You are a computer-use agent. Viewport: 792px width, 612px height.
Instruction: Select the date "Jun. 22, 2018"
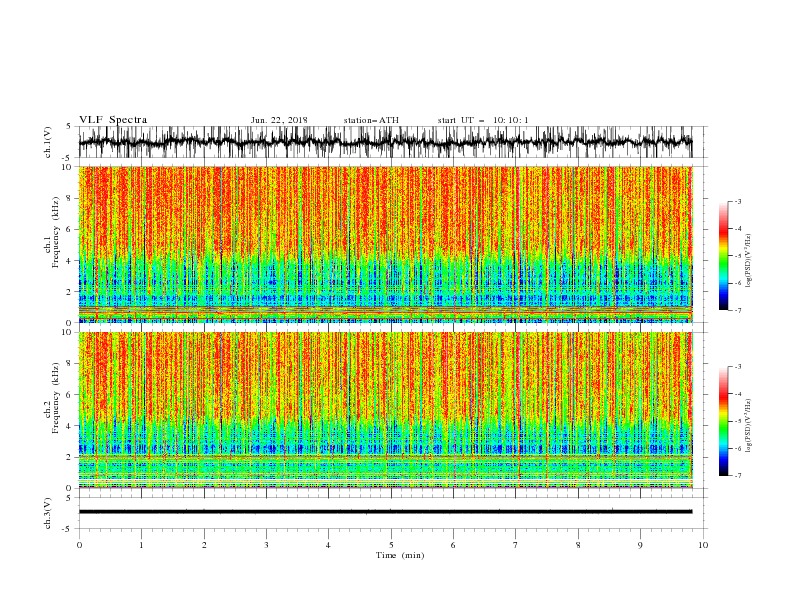279,120
